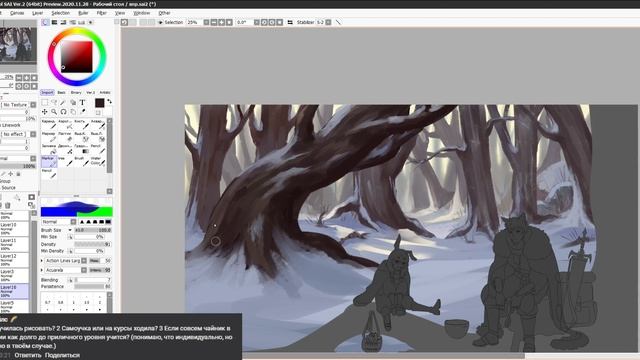Click the foreground color swatch

point(100,103)
